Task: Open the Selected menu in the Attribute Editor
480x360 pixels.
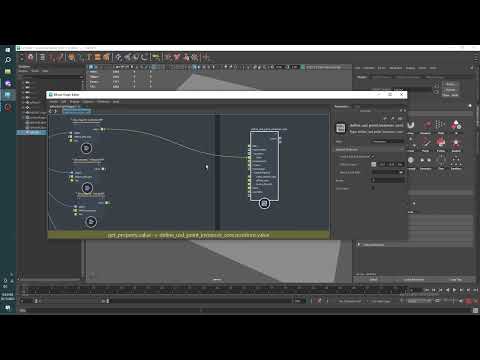Action: pos(369,68)
